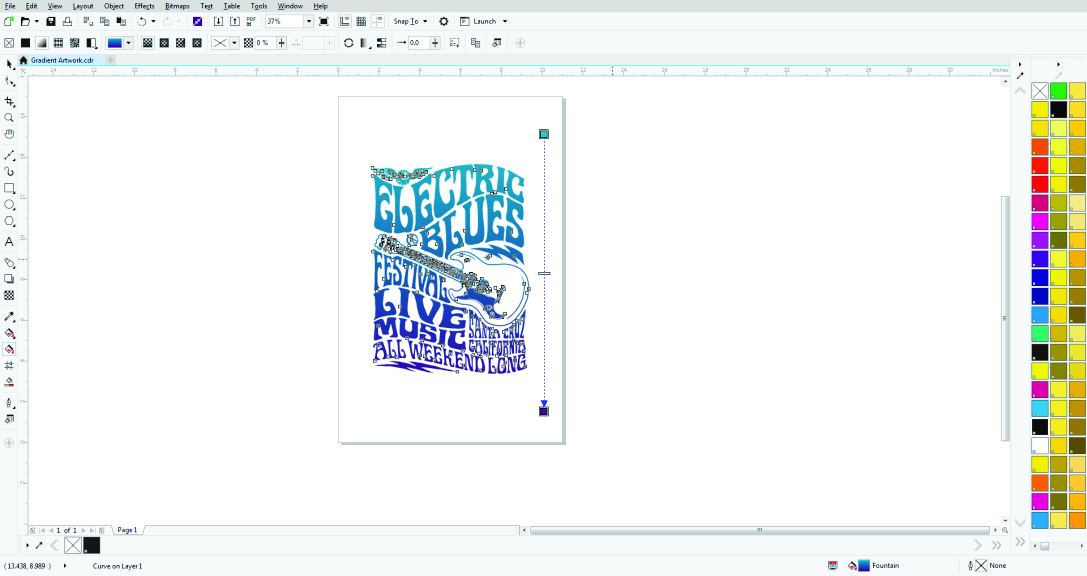Open the Object menu
Image resolution: width=1087 pixels, height=576 pixels.
[x=114, y=6]
